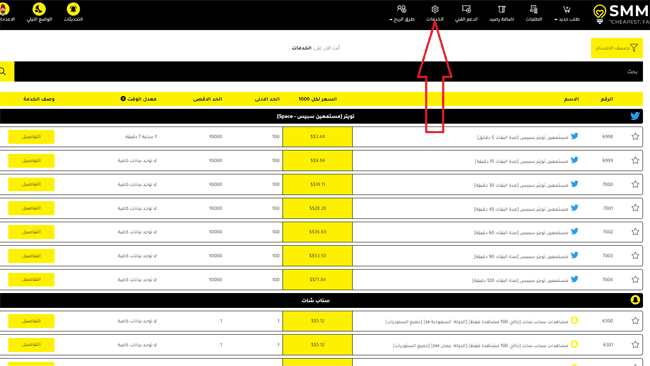The height and width of the screenshot is (366, 650).
Task: Favorite service 6998 with its star
Action: click(x=635, y=136)
